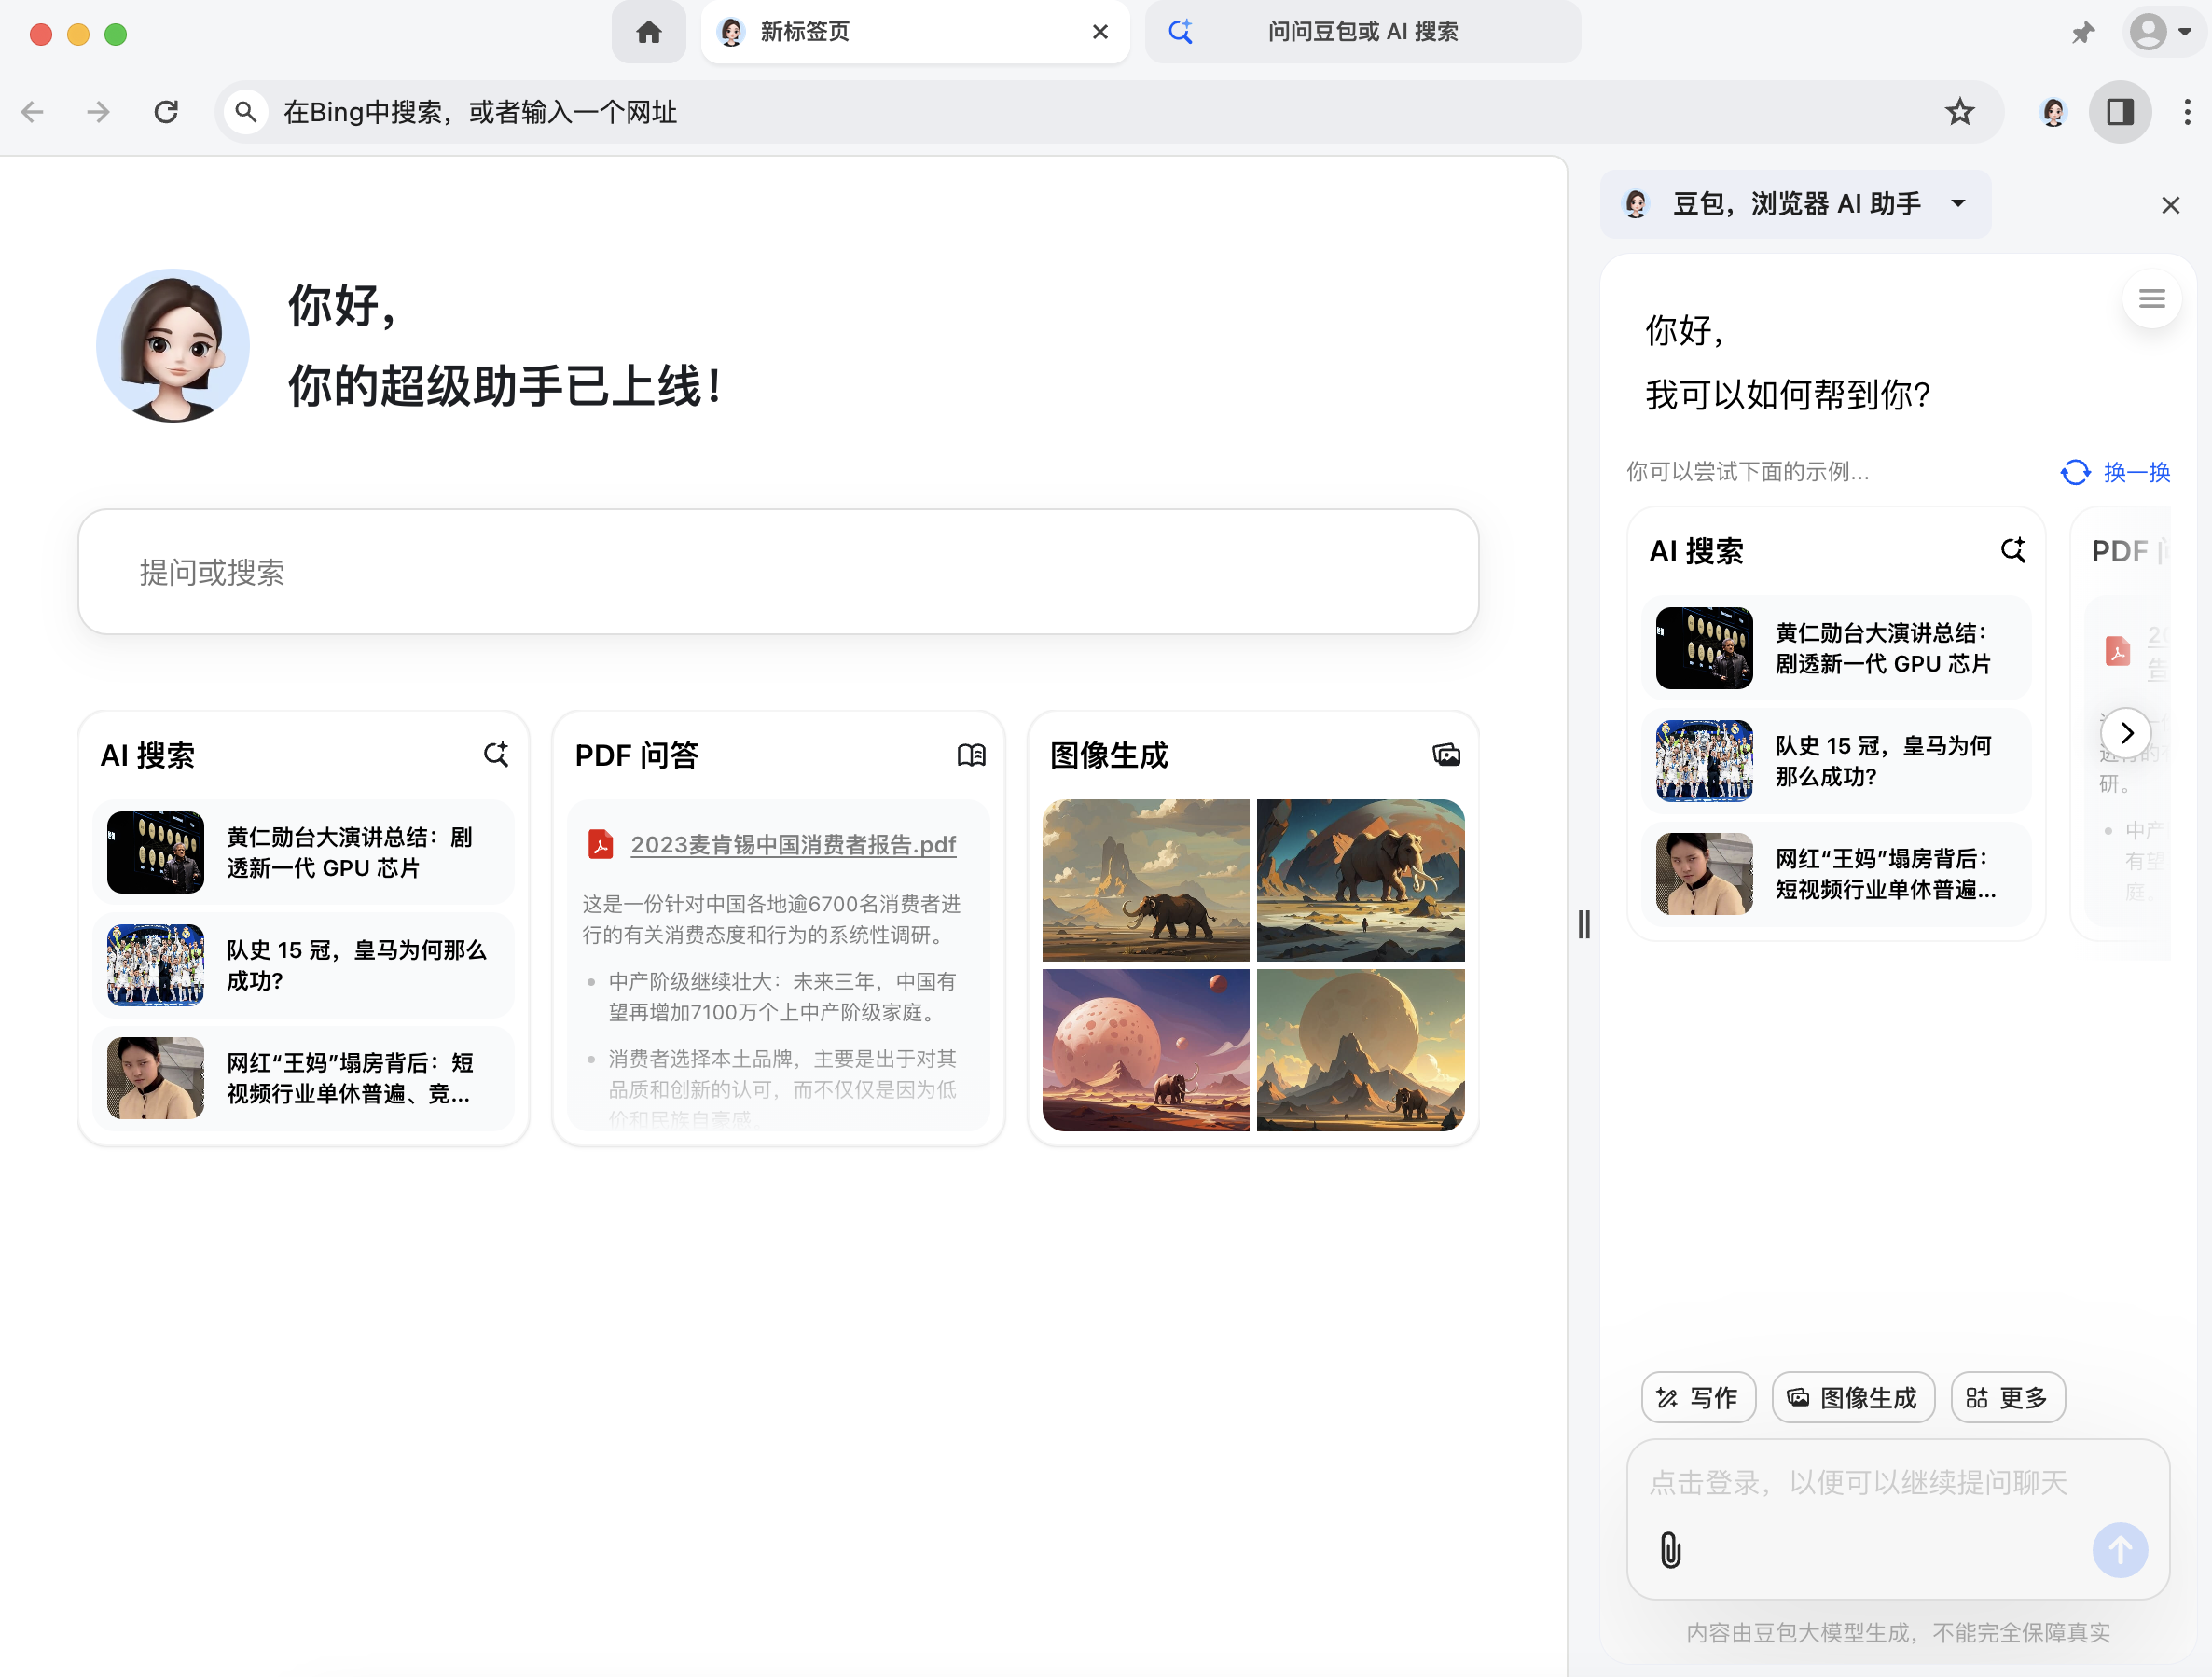Screen dimensions: 2212x1677
Task: Open mammoth by planet image top-right
Action: tap(1360, 880)
